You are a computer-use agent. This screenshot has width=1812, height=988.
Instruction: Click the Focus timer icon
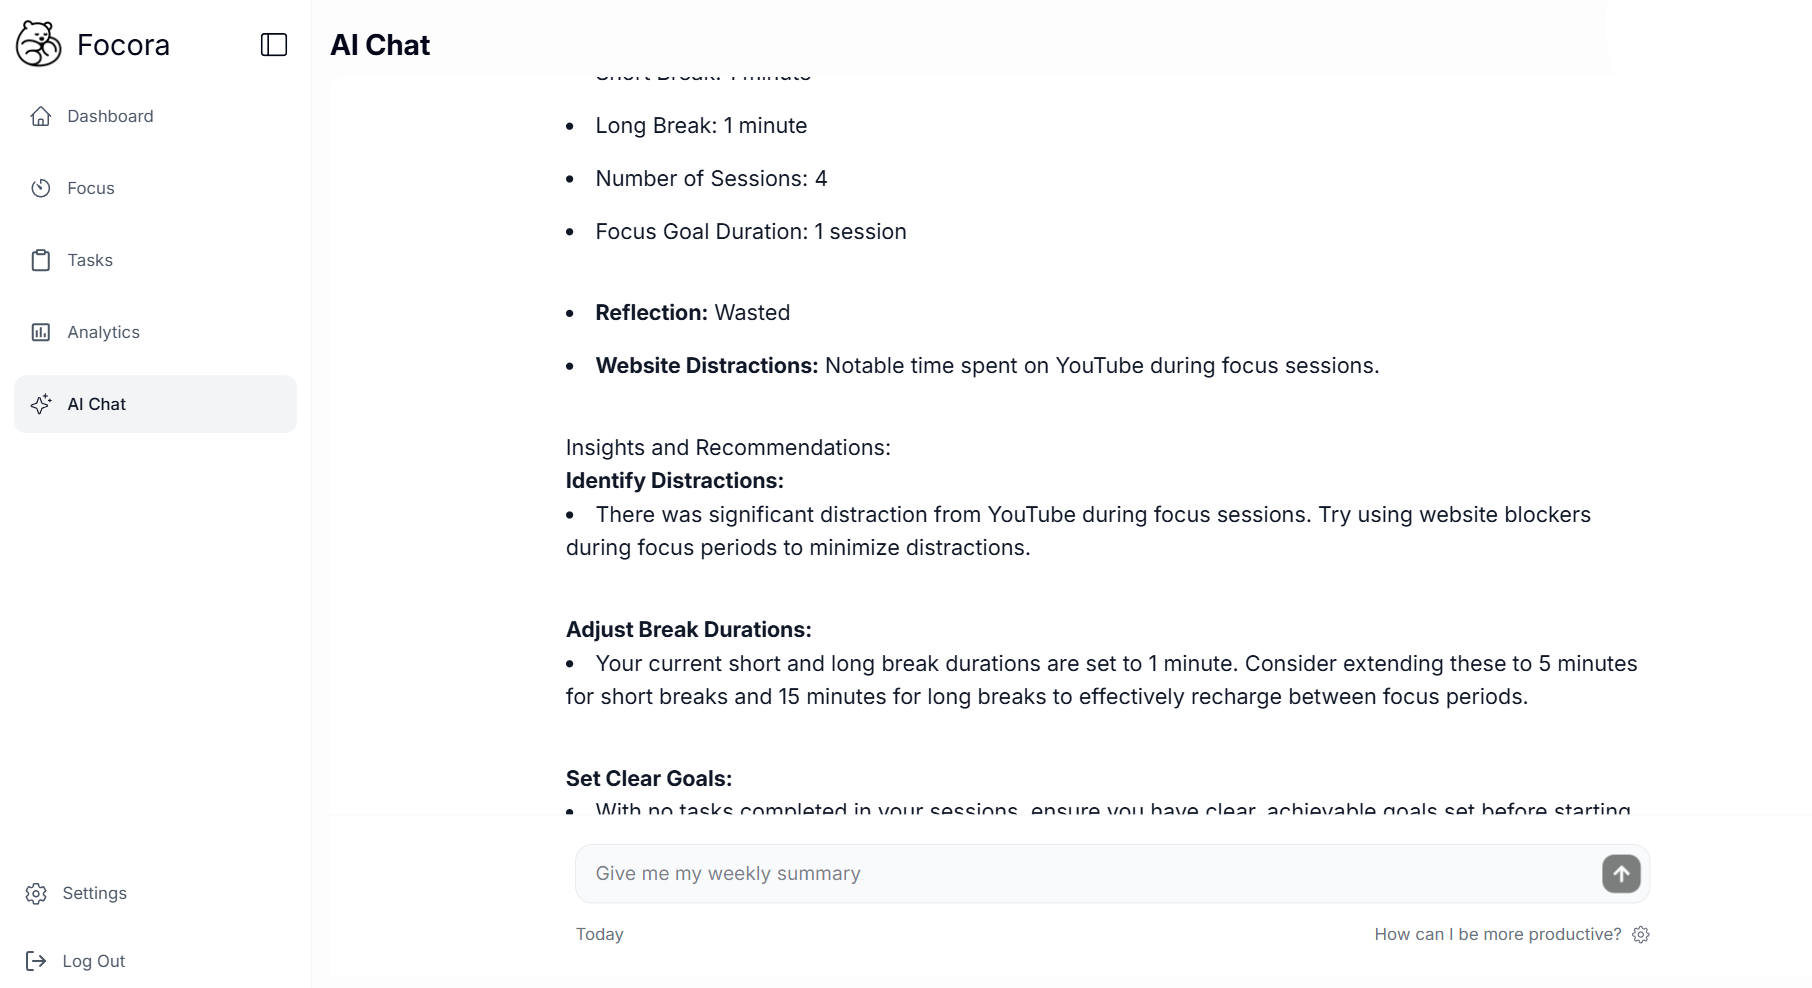tap(41, 188)
